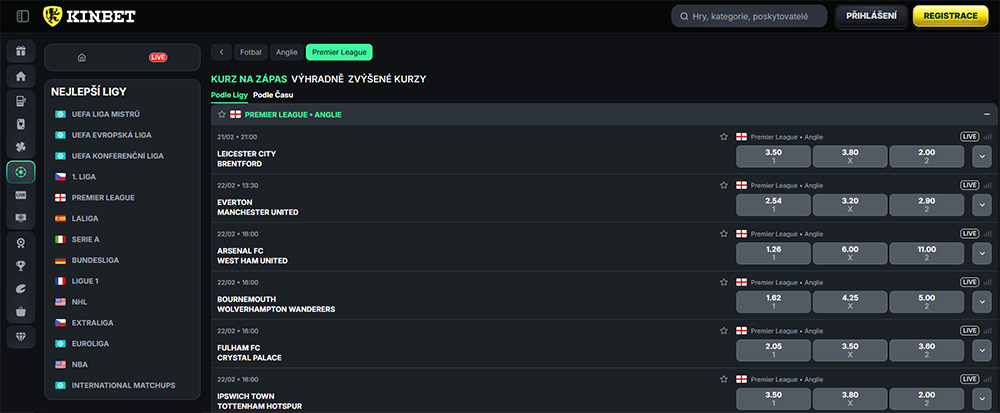Screen dimensions: 1000x413
Task: Favorite the Premier League Anglie header star
Action: click(x=222, y=115)
